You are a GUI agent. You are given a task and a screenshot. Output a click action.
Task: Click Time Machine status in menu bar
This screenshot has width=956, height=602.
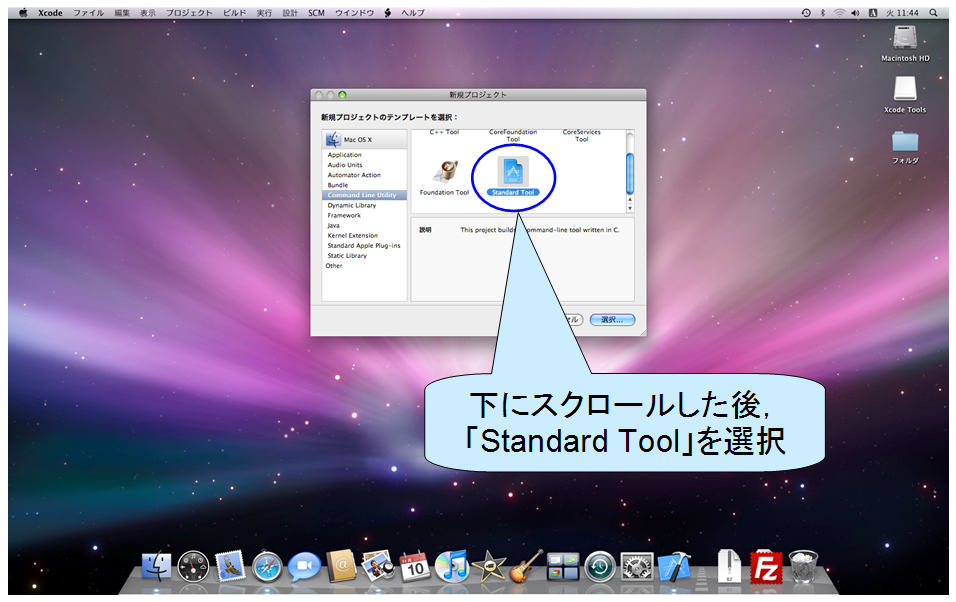pyautogui.click(x=806, y=12)
